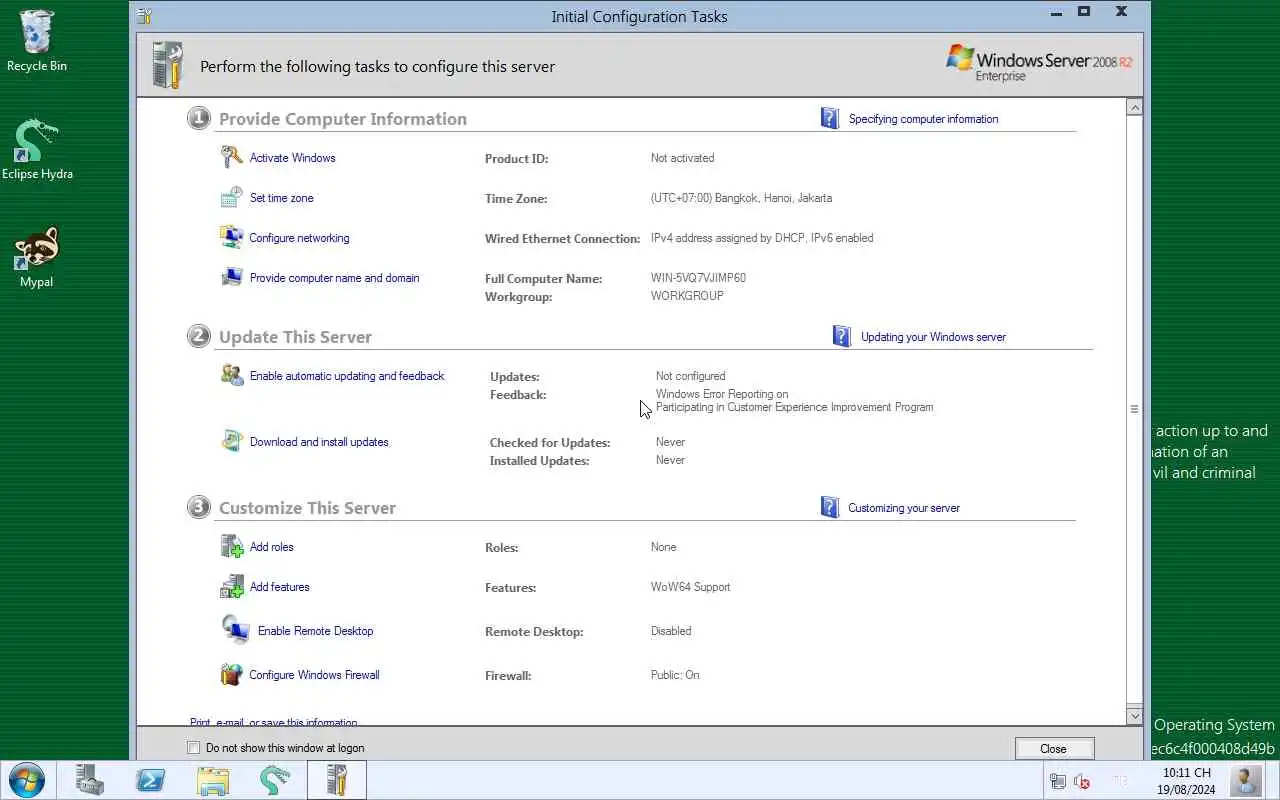Click the user picture at taskbar end
This screenshot has width=1280, height=800.
(1246, 780)
